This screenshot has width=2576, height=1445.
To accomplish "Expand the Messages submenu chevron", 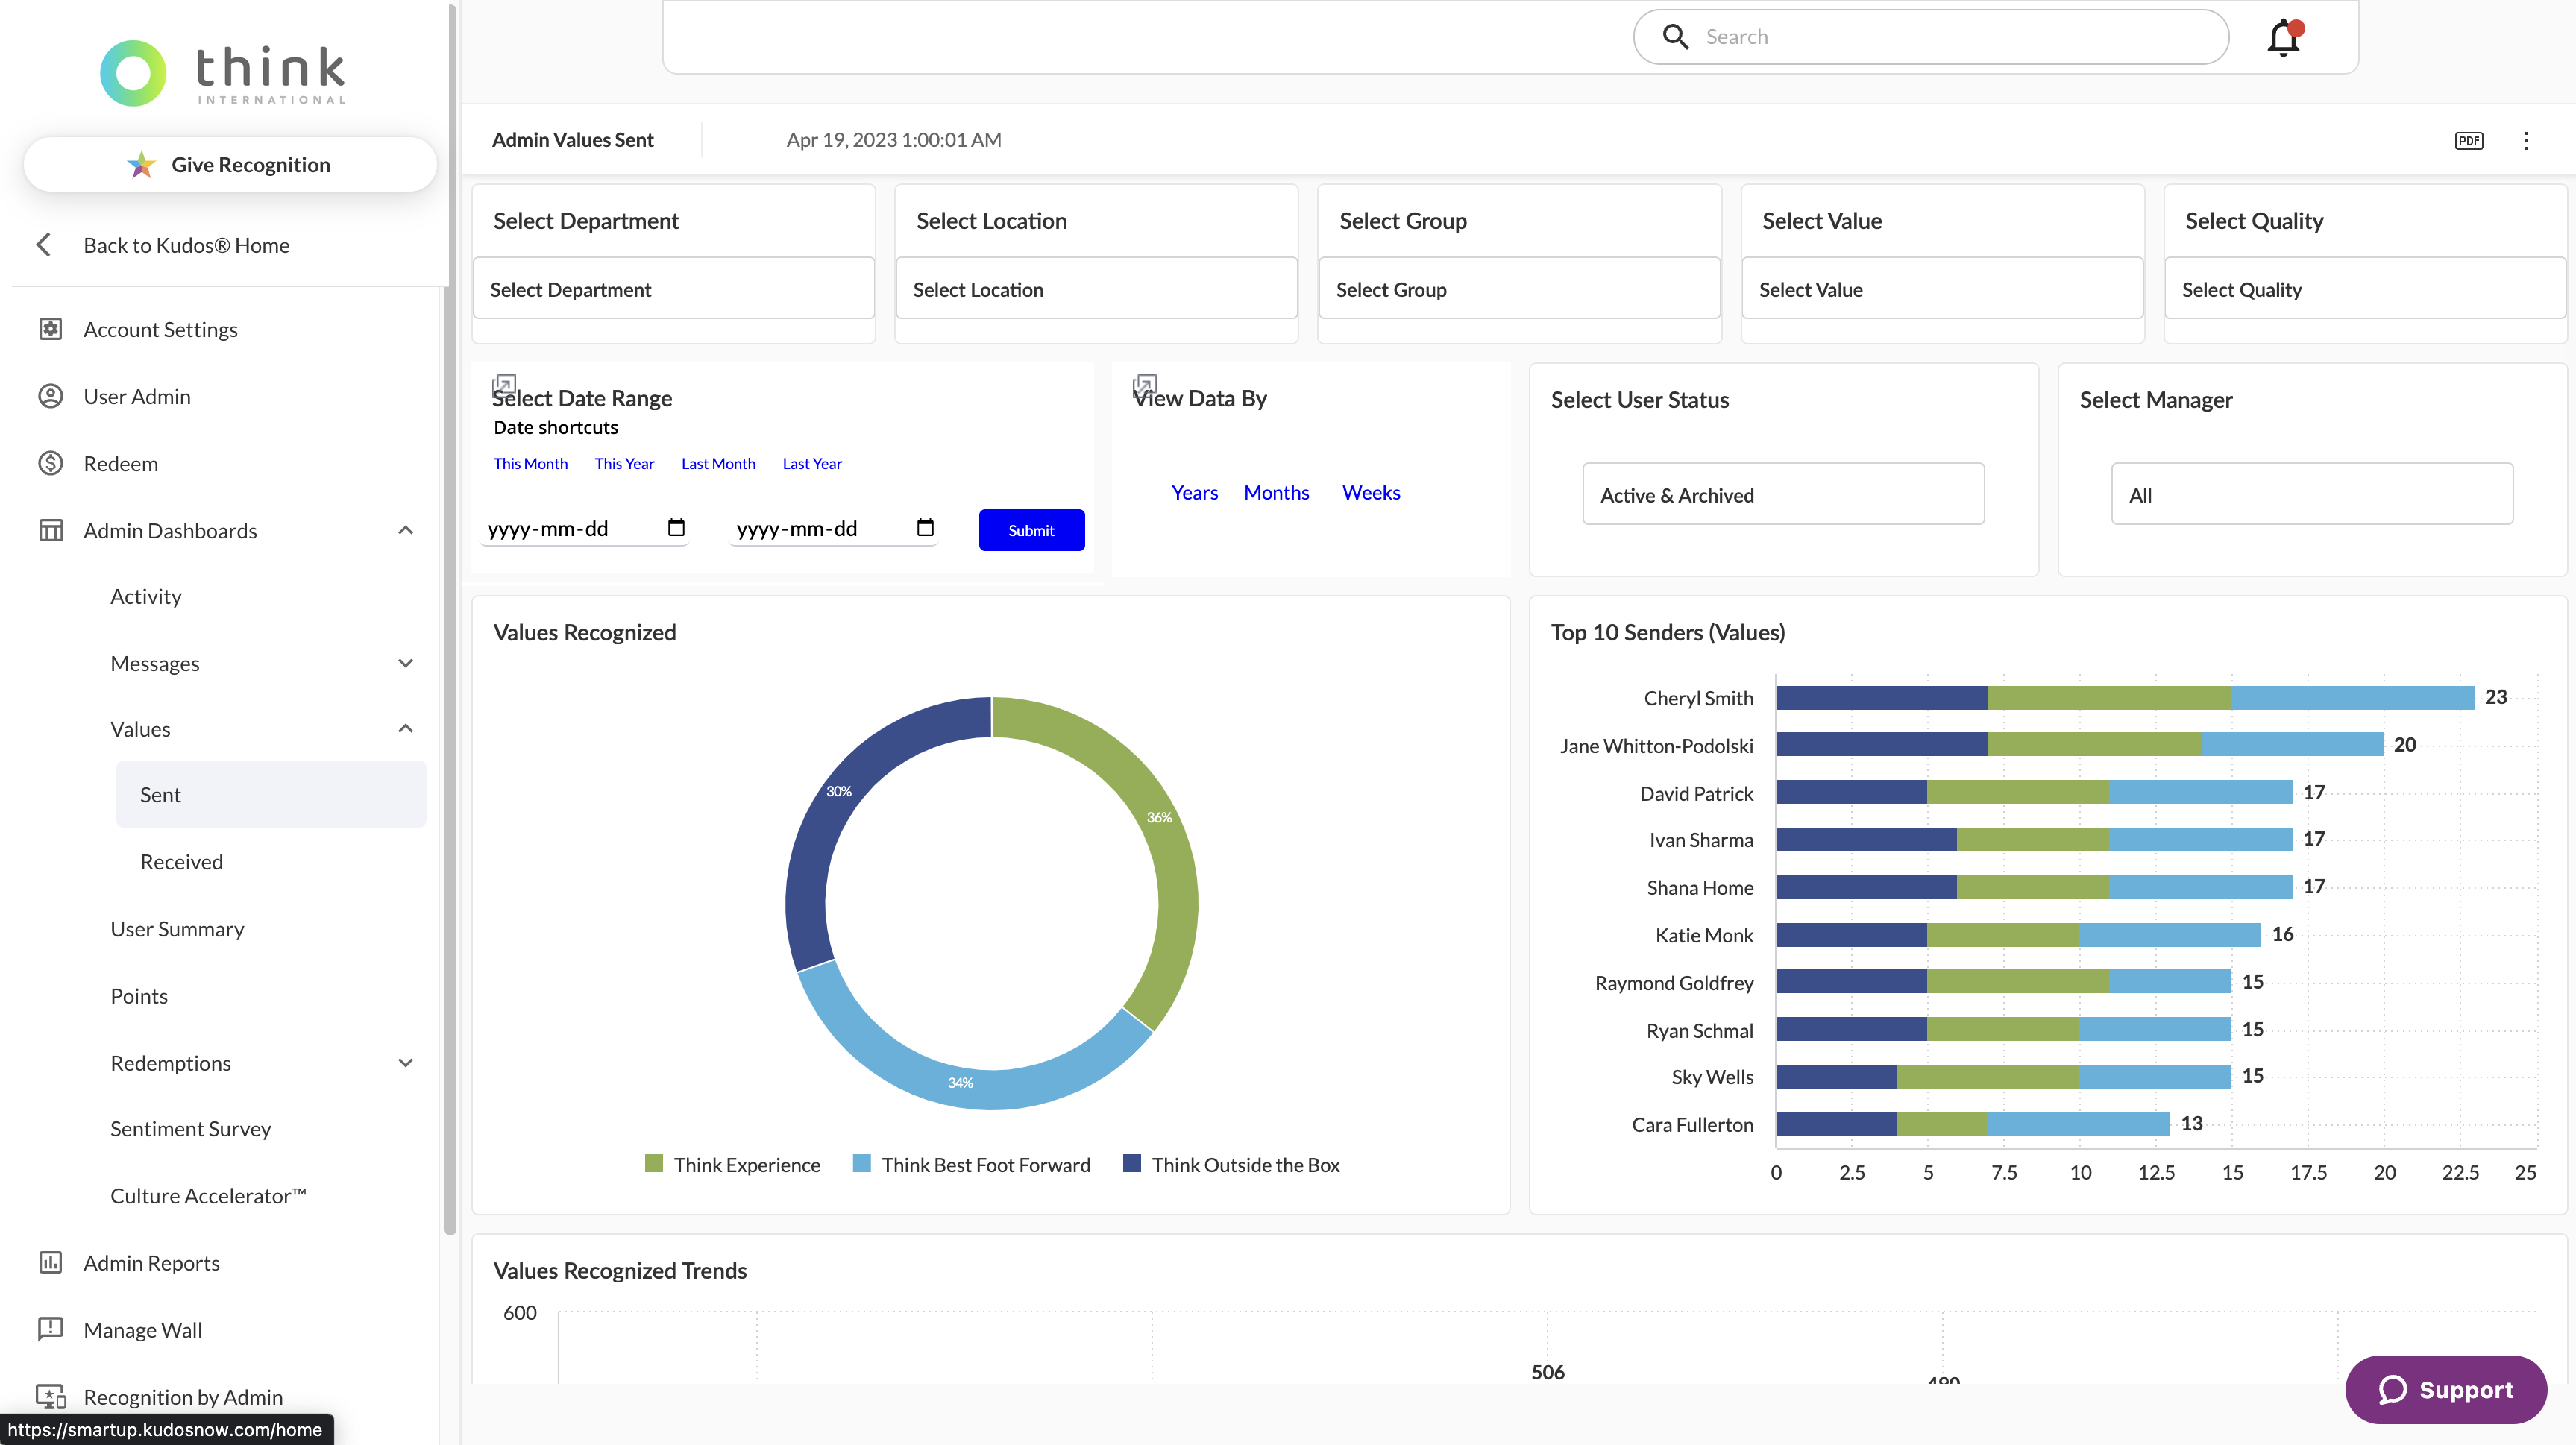I will (405, 663).
